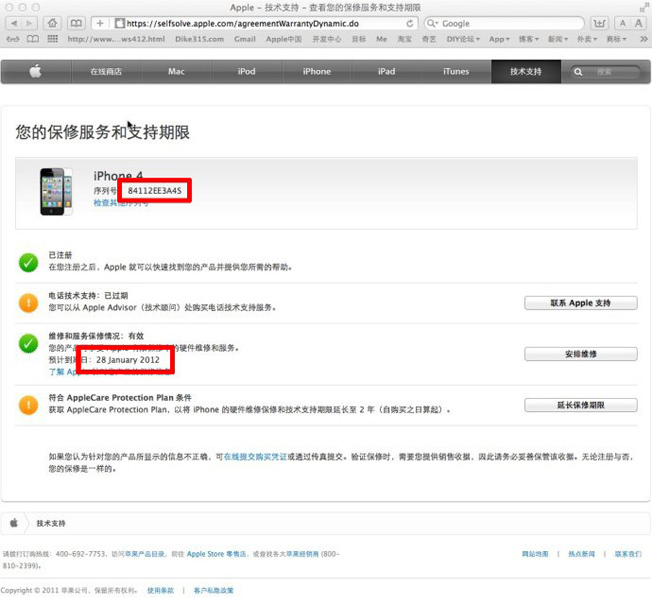Open the iPod navigation tab
The width and height of the screenshot is (652, 598).
coord(247,72)
